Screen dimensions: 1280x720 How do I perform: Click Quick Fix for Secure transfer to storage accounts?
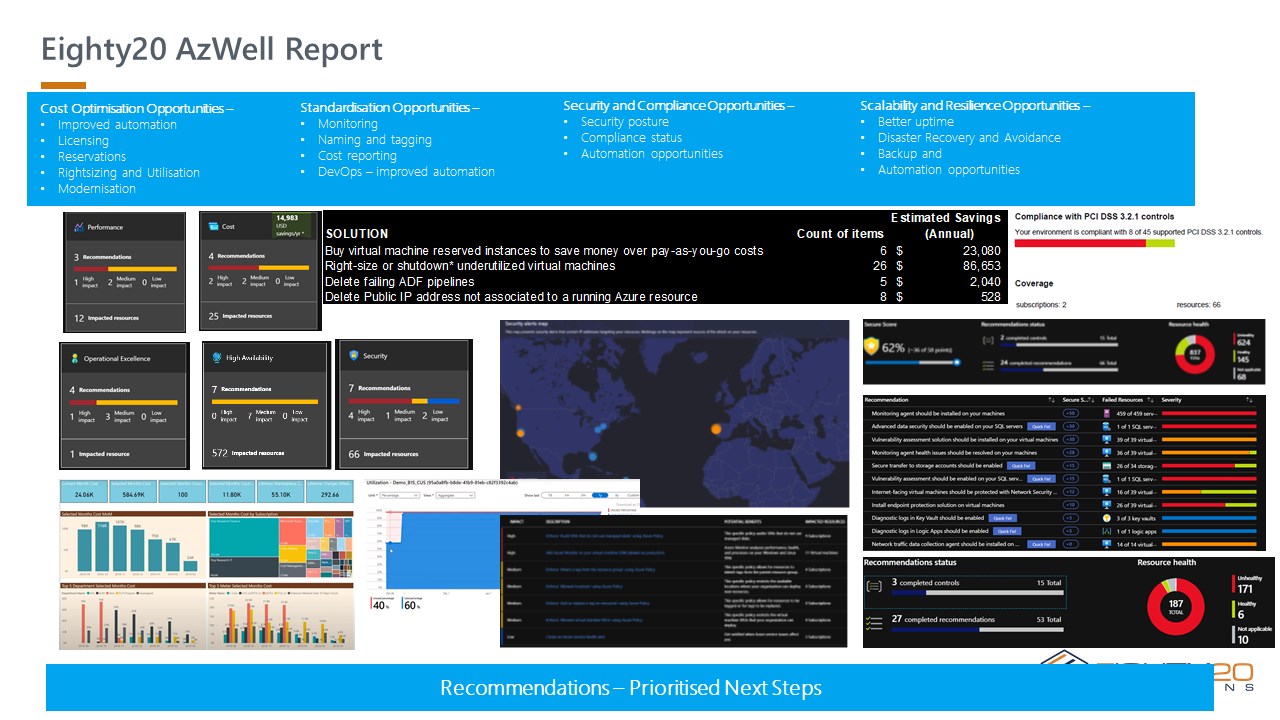[1021, 466]
